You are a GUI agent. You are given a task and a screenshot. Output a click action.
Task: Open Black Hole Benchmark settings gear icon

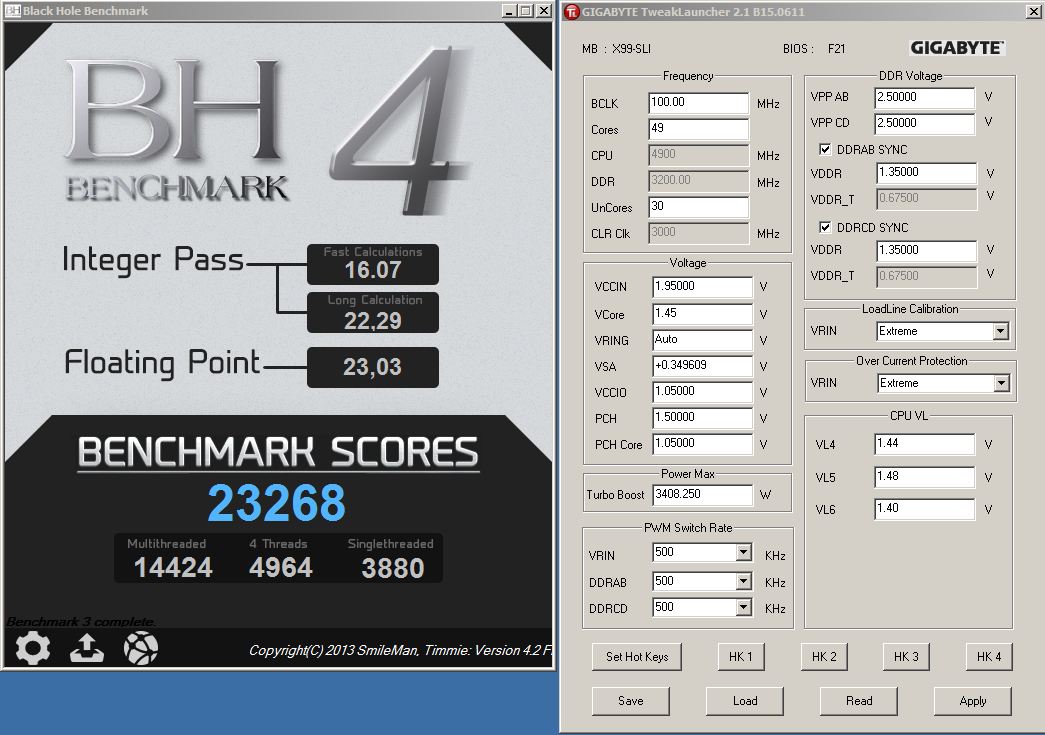click(33, 648)
